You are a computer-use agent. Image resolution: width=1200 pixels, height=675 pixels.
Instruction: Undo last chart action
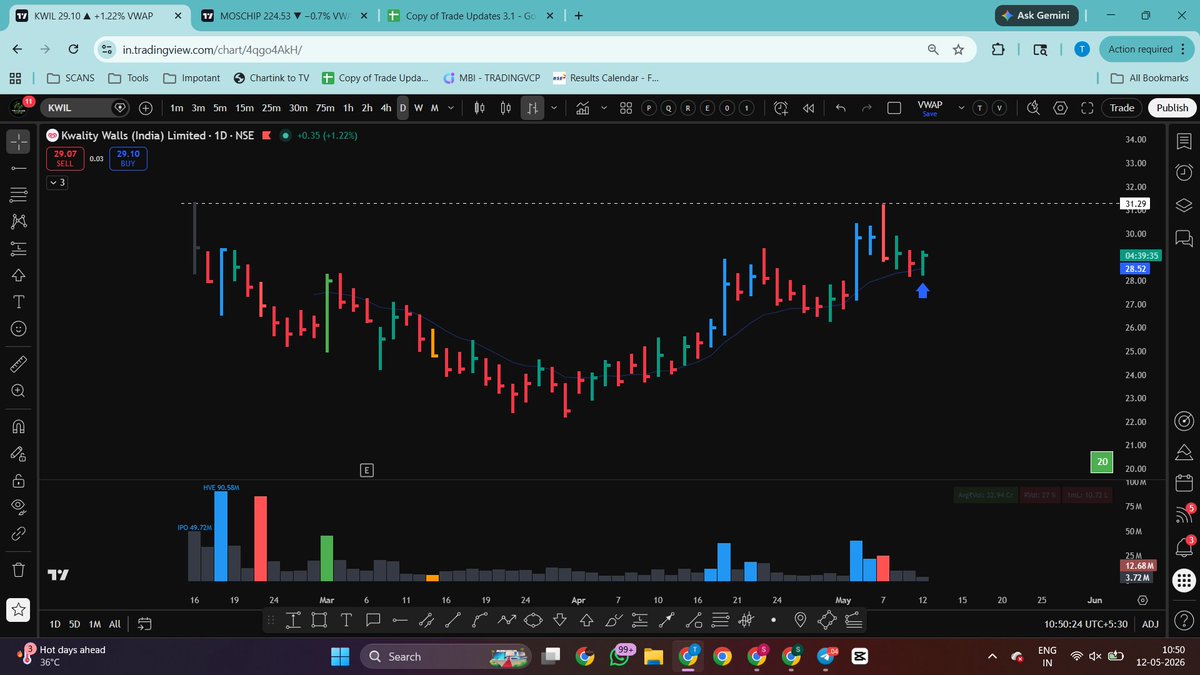tap(840, 108)
